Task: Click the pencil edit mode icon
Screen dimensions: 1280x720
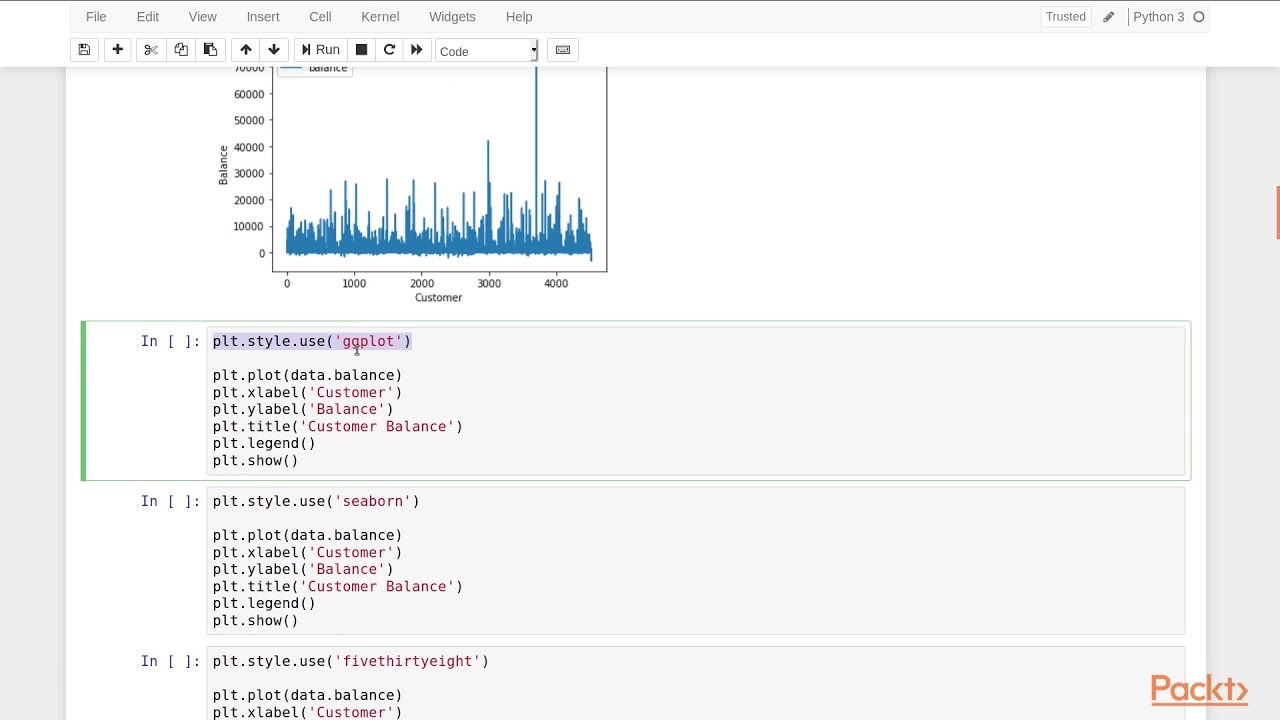Action: point(1108,17)
